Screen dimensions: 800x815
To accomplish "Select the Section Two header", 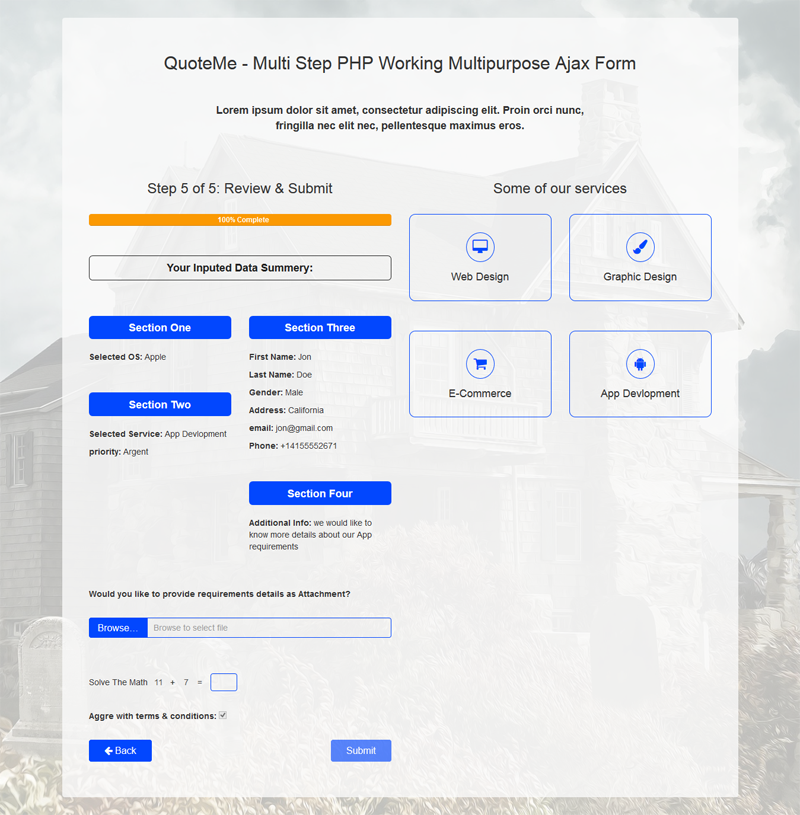I will click(160, 404).
